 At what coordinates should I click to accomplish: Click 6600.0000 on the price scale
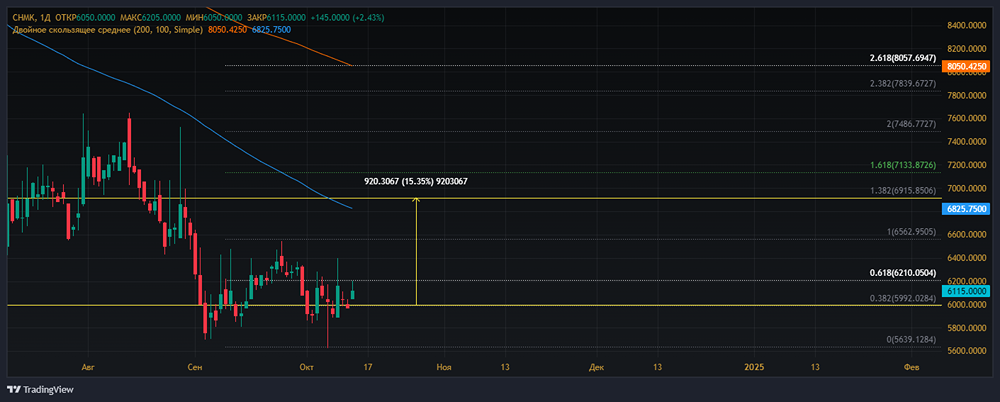pyautogui.click(x=967, y=234)
